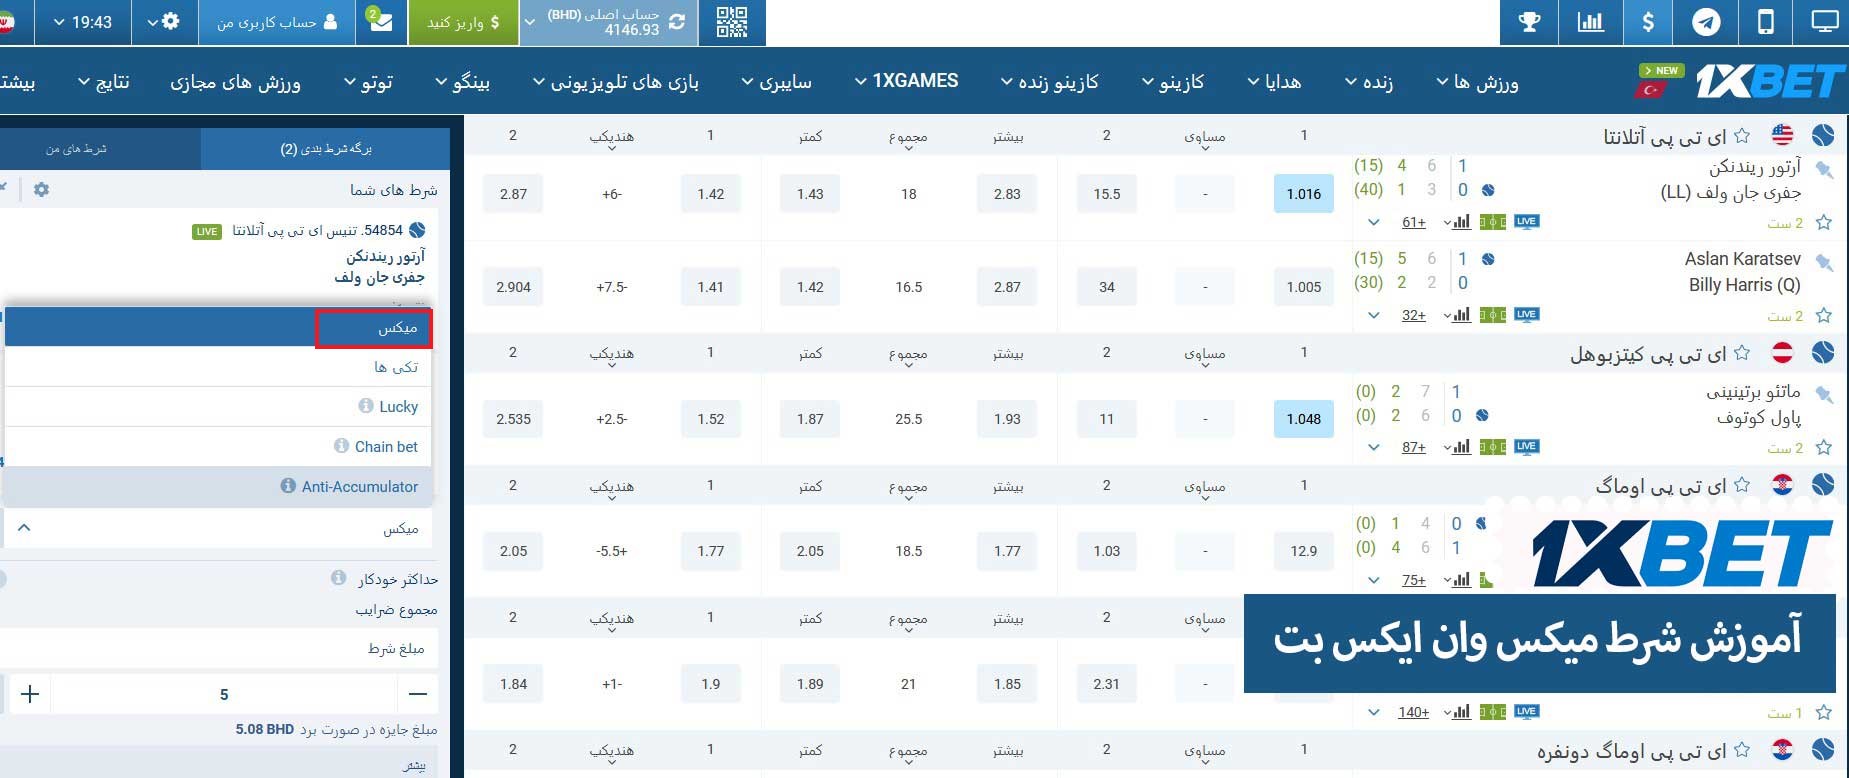
Task: Favorite the ای تی پی اوماگ دونفره league star
Action: pyautogui.click(x=1743, y=749)
